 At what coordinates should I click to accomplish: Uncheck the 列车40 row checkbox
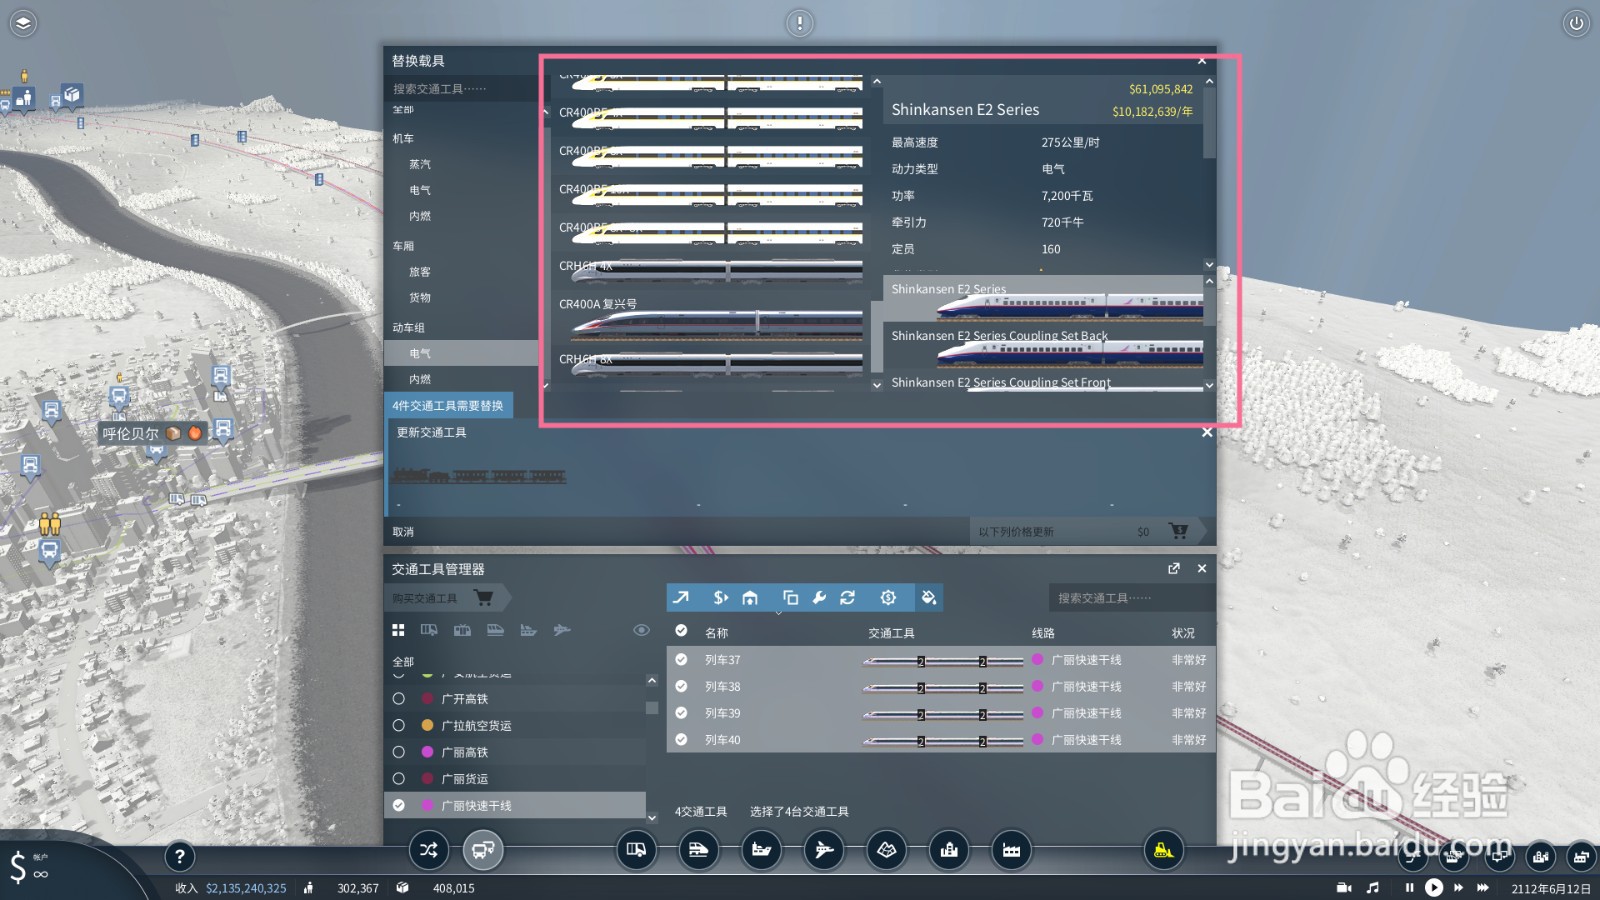(x=681, y=740)
